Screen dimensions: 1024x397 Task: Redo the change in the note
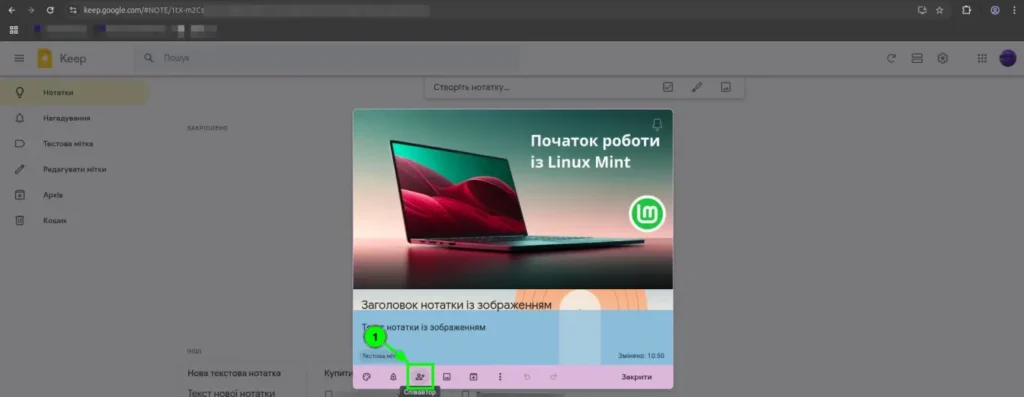click(x=554, y=377)
